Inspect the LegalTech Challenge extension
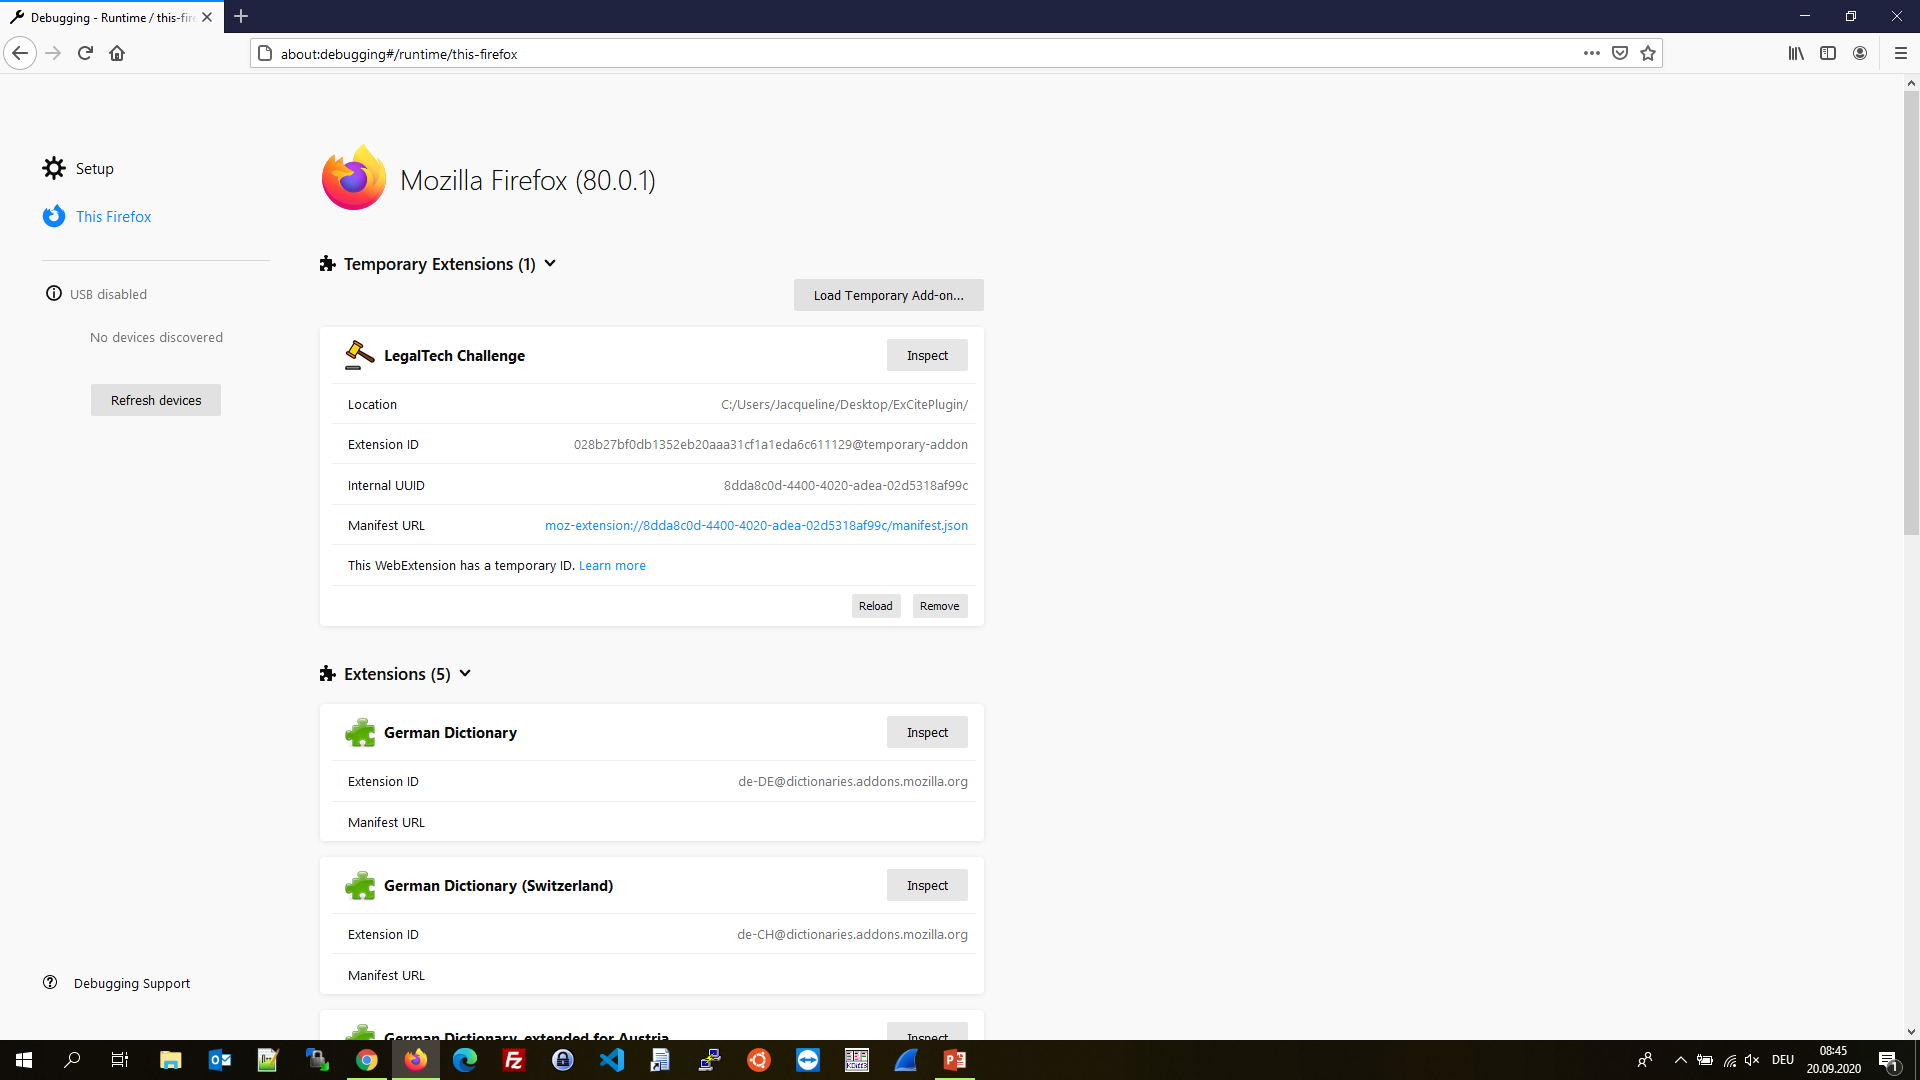Screen dimensions: 1920x1080 tap(926, 356)
